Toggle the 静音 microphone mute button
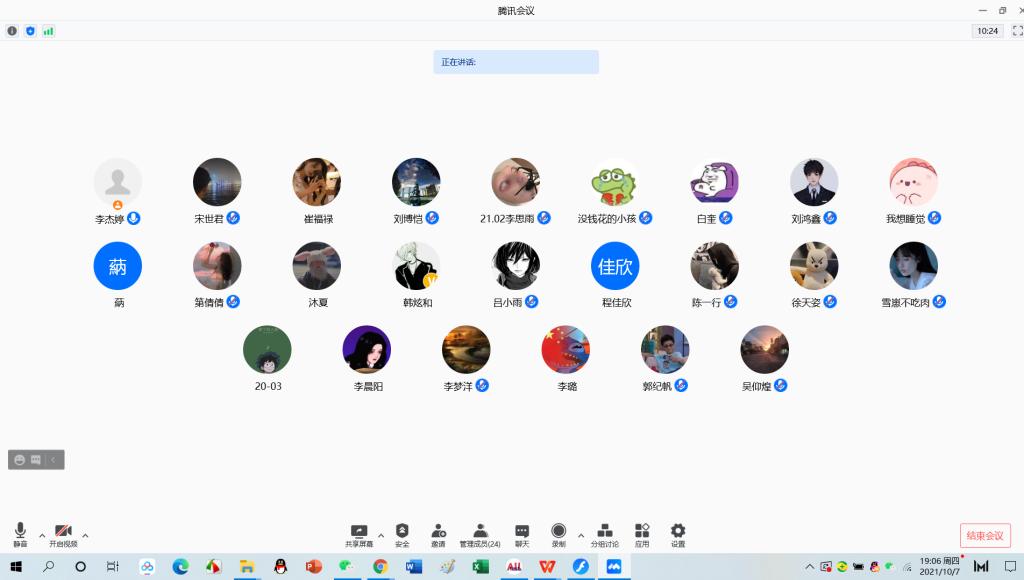Image resolution: width=1024 pixels, height=580 pixels. (x=20, y=533)
